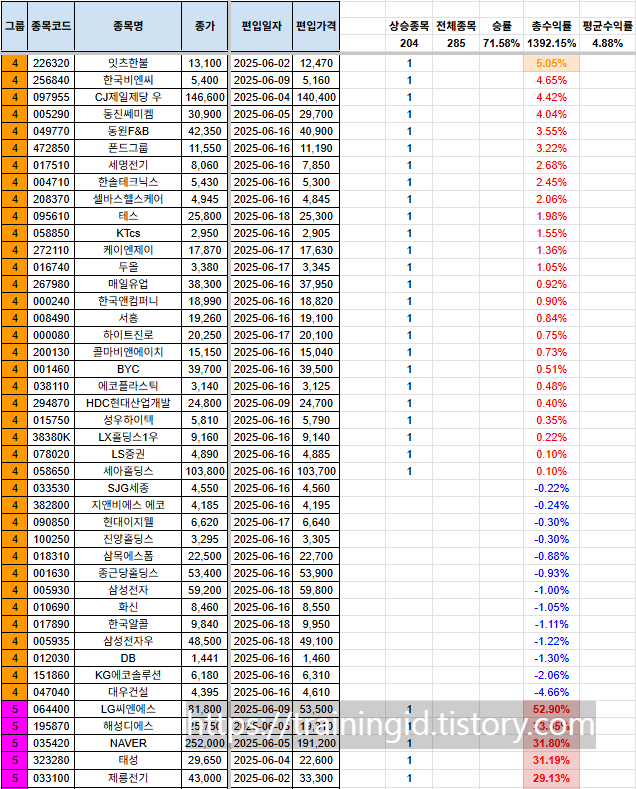This screenshot has height=789, width=636.
Task: Select return cell 5.05%
Action: coord(551,63)
